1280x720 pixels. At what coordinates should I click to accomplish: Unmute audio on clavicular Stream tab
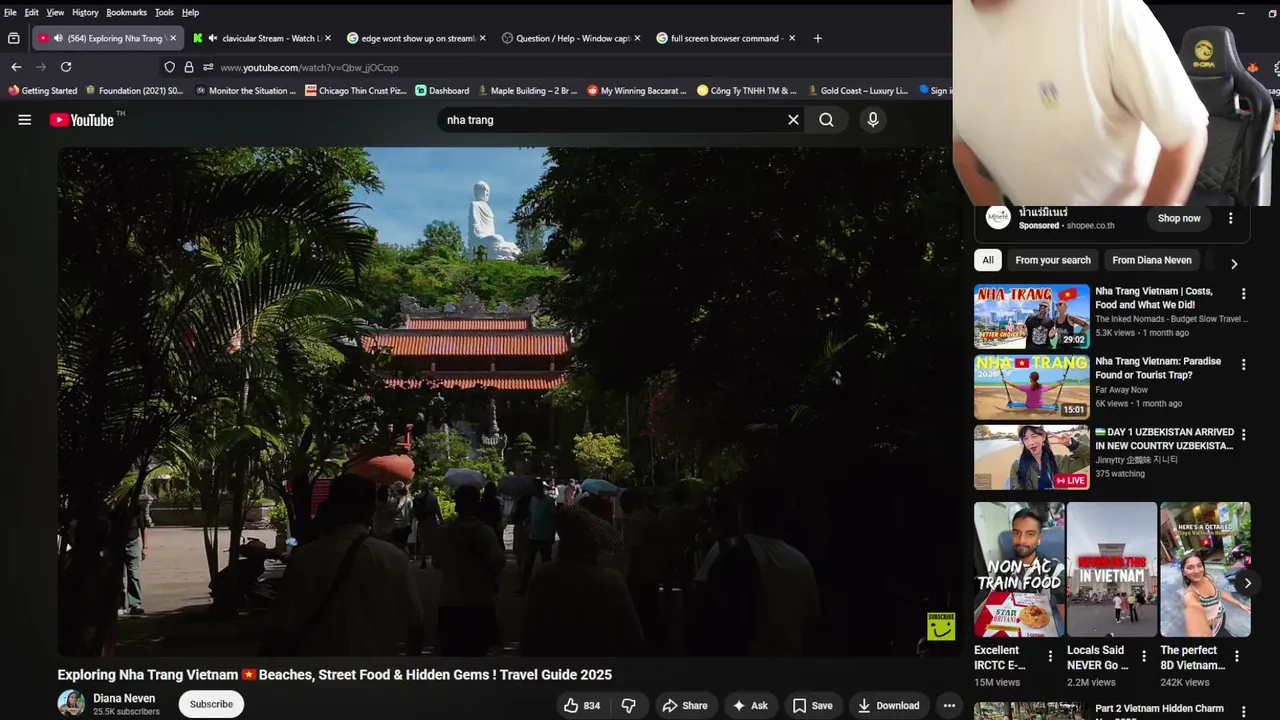pyautogui.click(x=213, y=38)
